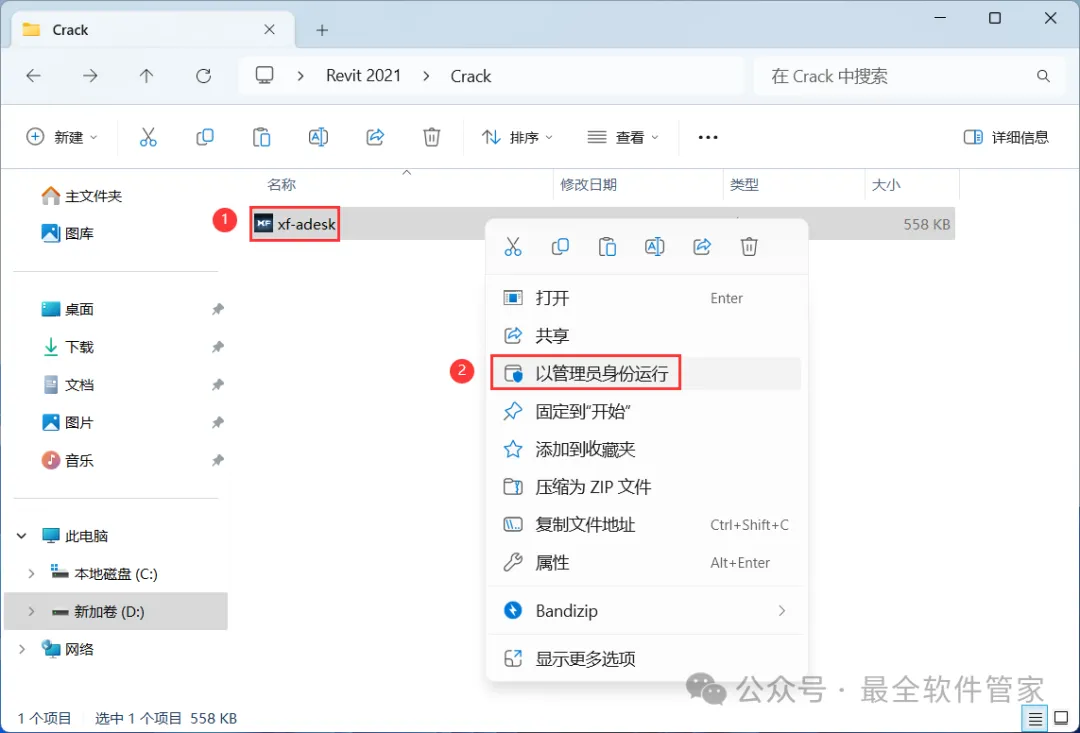The width and height of the screenshot is (1080, 733).
Task: Switch to details list view in the status bar
Action: pyautogui.click(x=1035, y=719)
